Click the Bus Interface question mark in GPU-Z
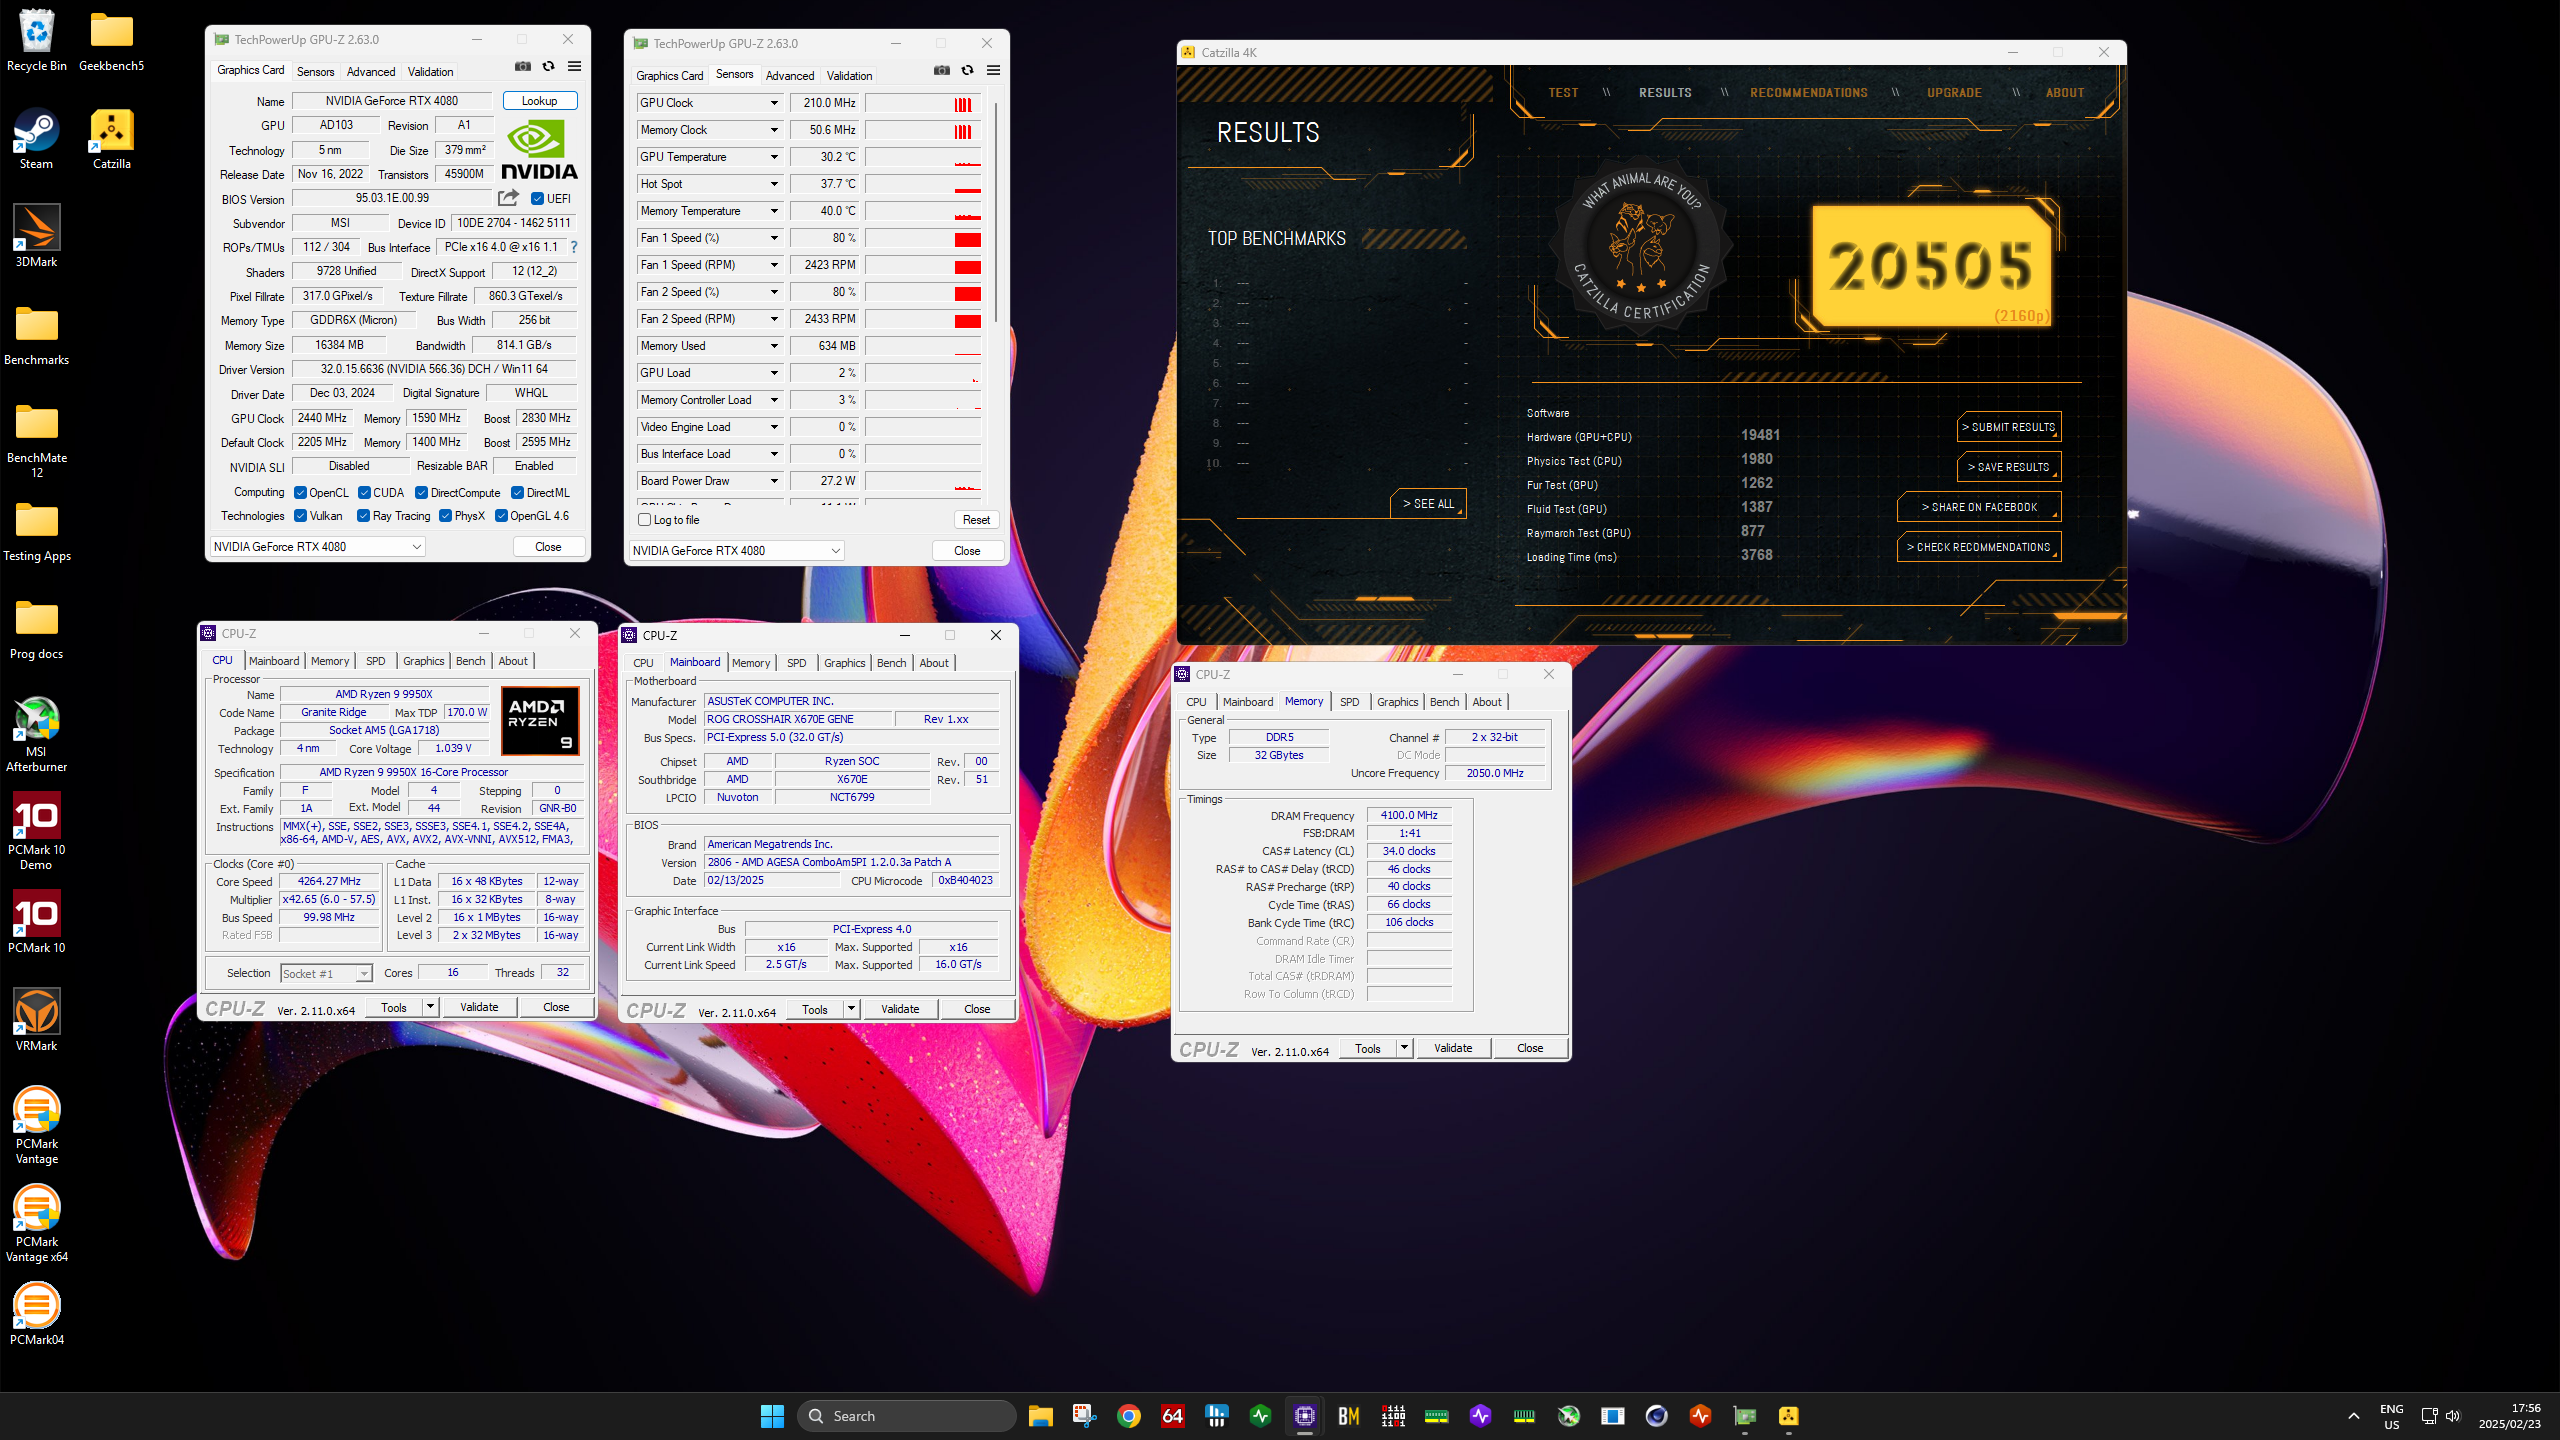The height and width of the screenshot is (1440, 2560). (574, 247)
